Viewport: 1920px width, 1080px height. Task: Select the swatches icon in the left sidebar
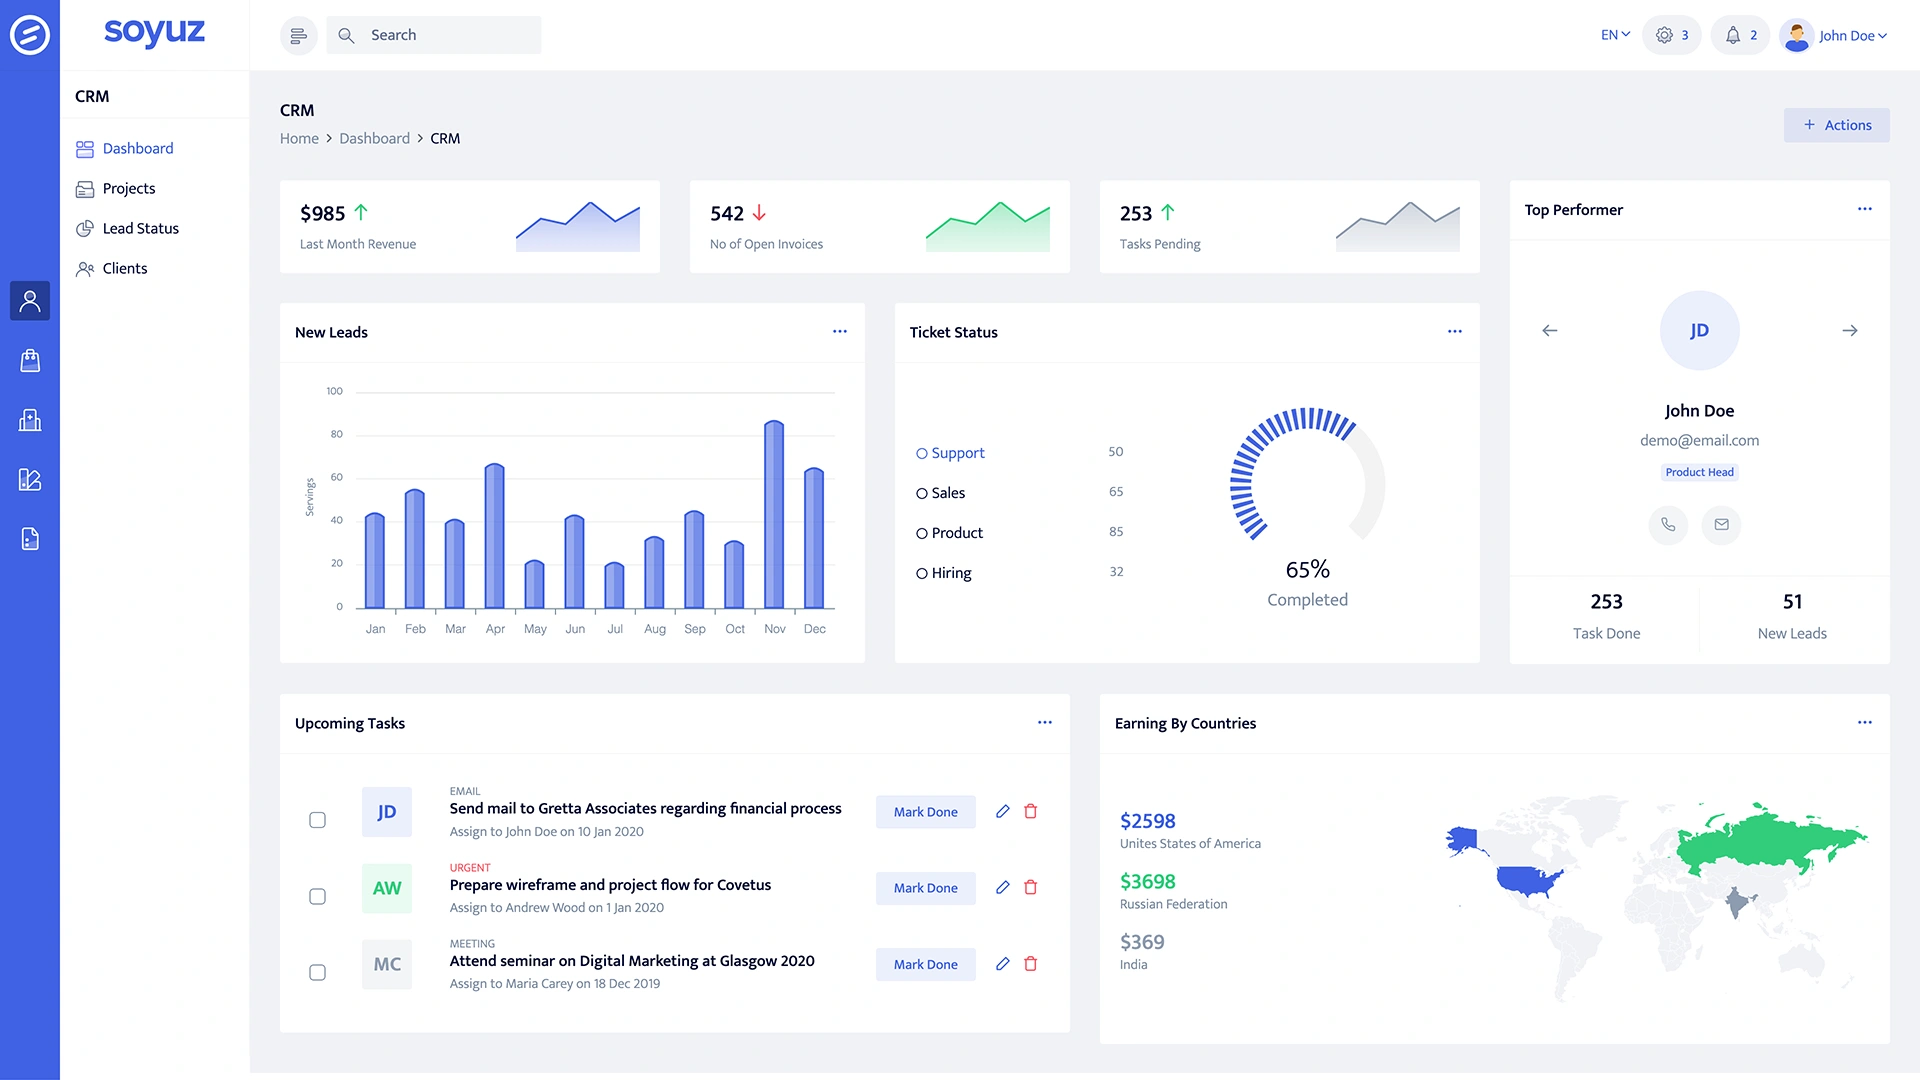click(30, 480)
